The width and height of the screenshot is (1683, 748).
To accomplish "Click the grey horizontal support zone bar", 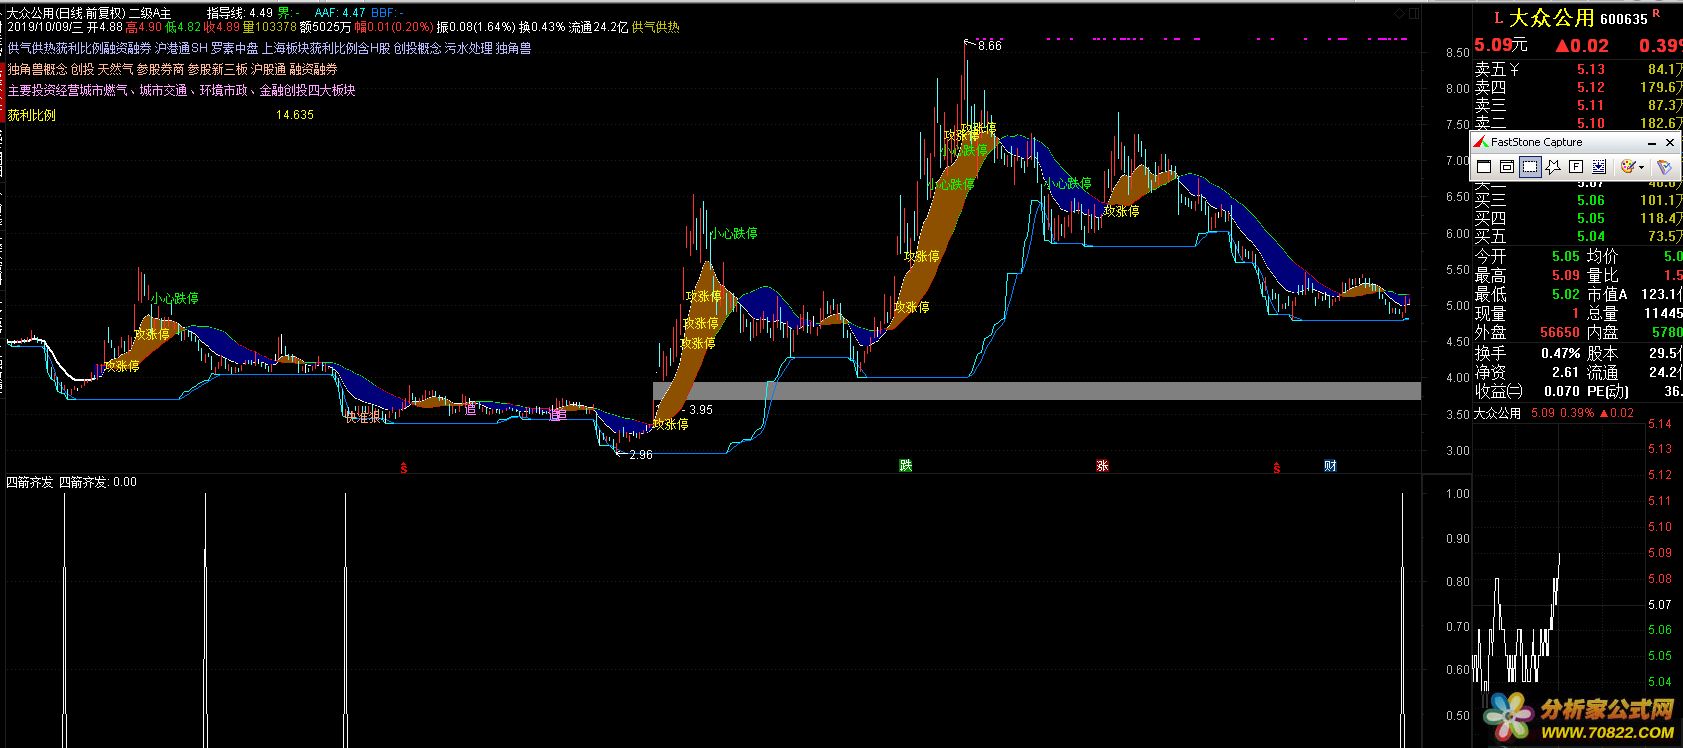I will tap(1036, 391).
